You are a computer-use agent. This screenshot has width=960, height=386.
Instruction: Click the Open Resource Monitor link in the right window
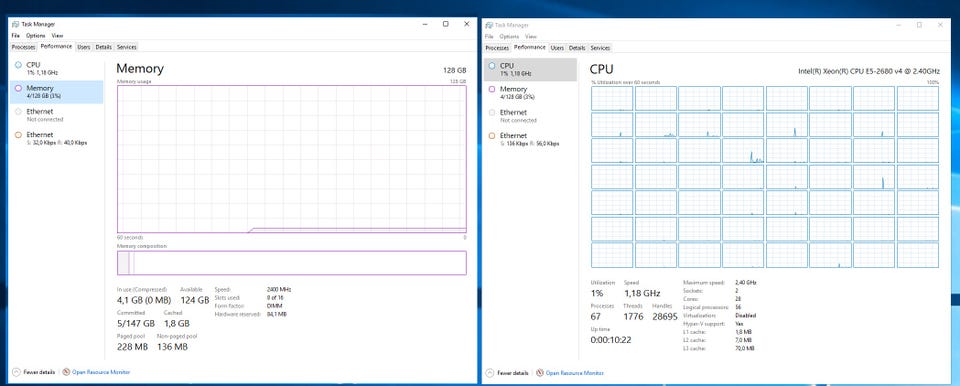[x=575, y=373]
